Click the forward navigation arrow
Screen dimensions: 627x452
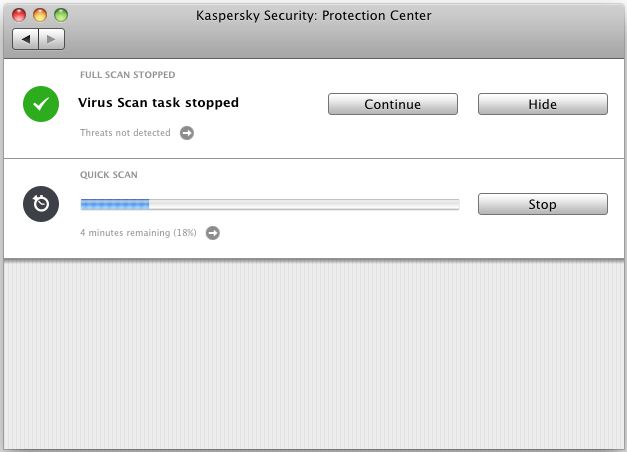click(x=52, y=39)
